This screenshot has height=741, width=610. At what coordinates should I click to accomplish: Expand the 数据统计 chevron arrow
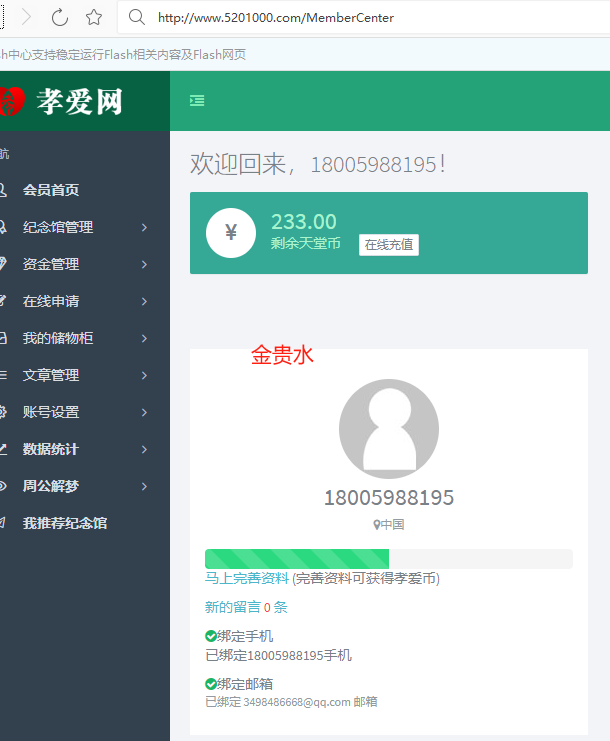[145, 449]
